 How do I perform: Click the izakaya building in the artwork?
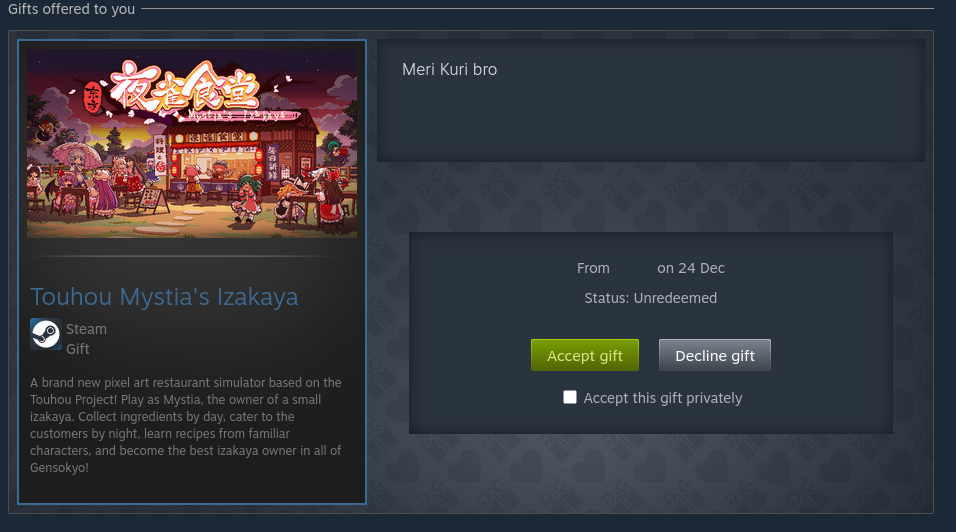coord(242,155)
